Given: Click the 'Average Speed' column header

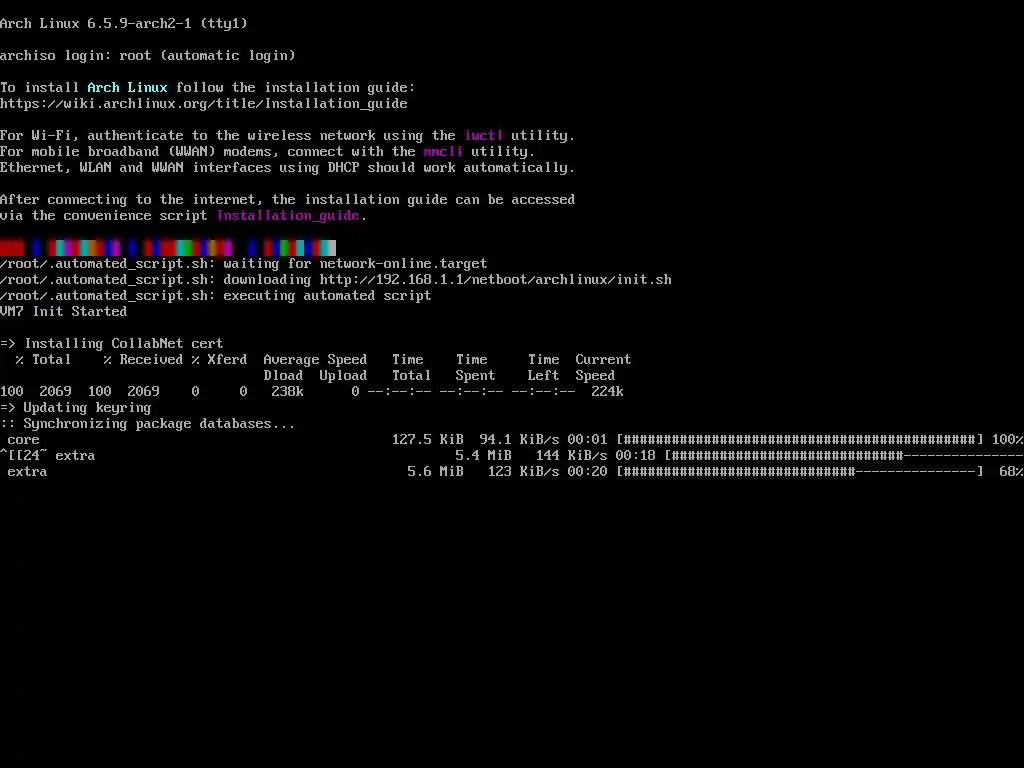Looking at the screenshot, I should pyautogui.click(x=315, y=359).
